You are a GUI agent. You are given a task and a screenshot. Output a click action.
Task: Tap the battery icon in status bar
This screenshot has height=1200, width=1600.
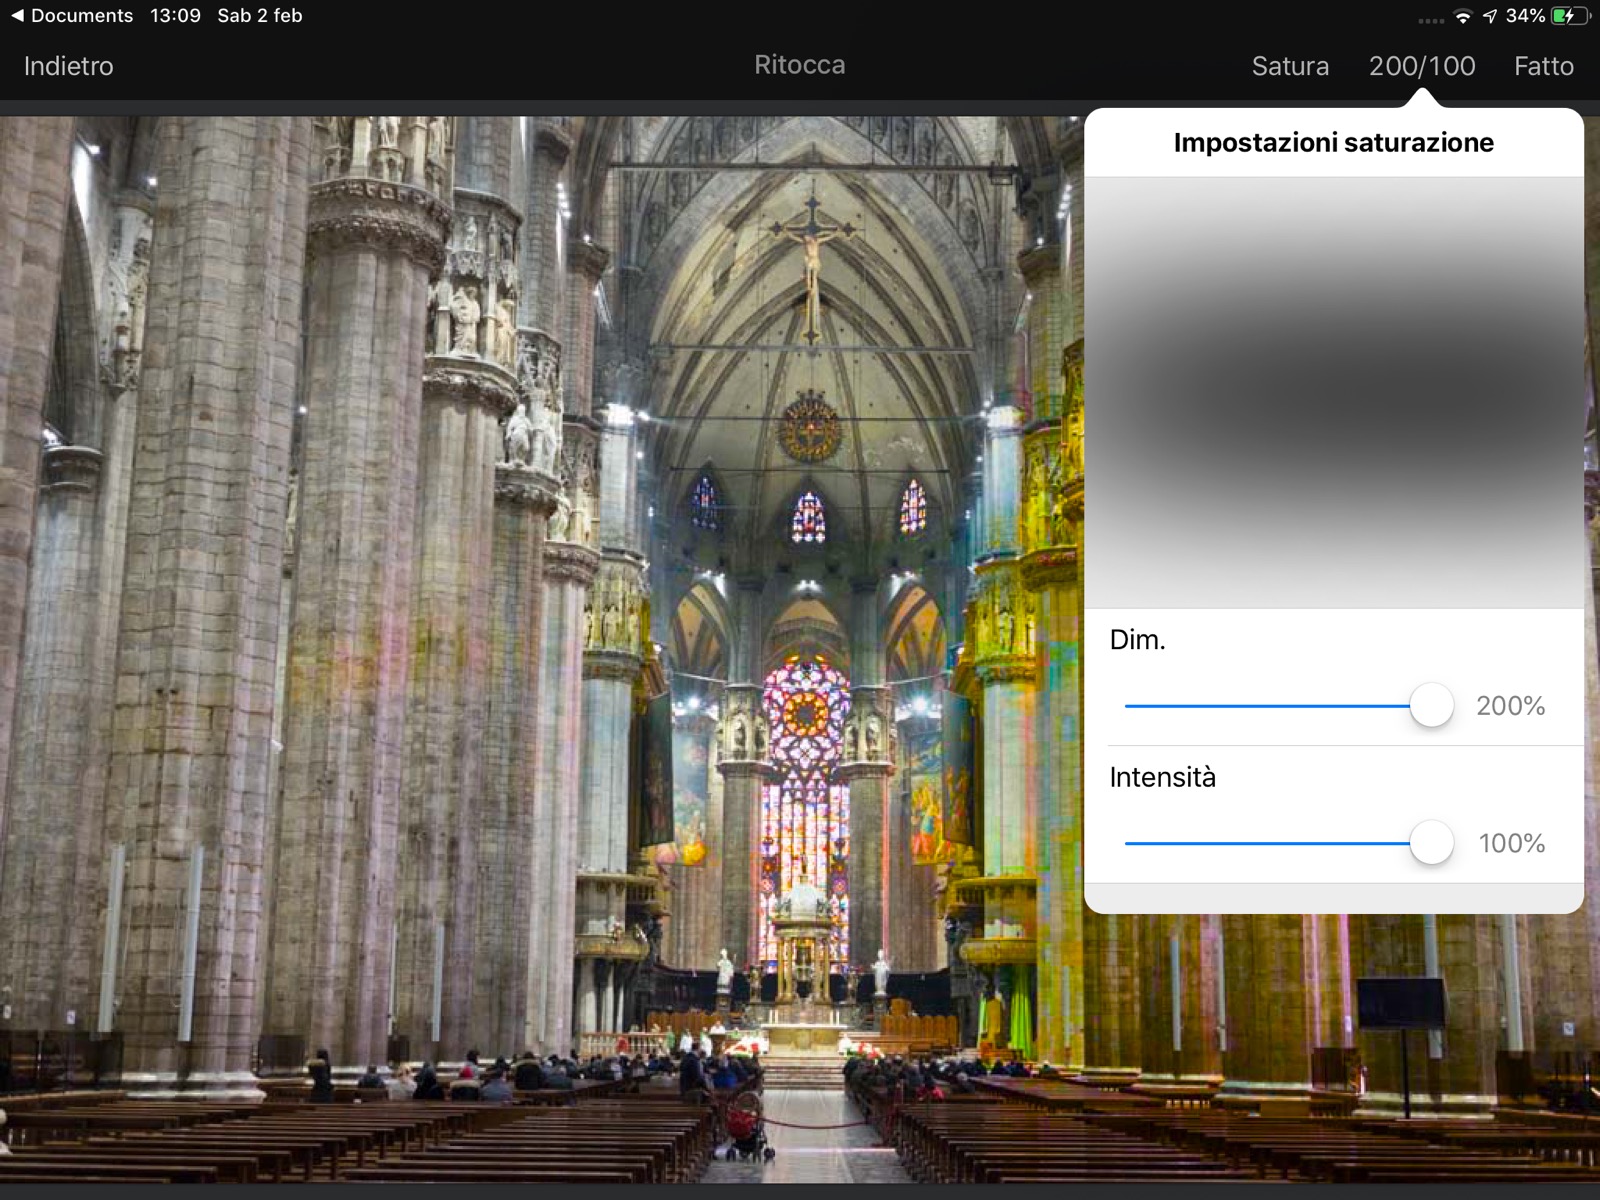coord(1570,16)
